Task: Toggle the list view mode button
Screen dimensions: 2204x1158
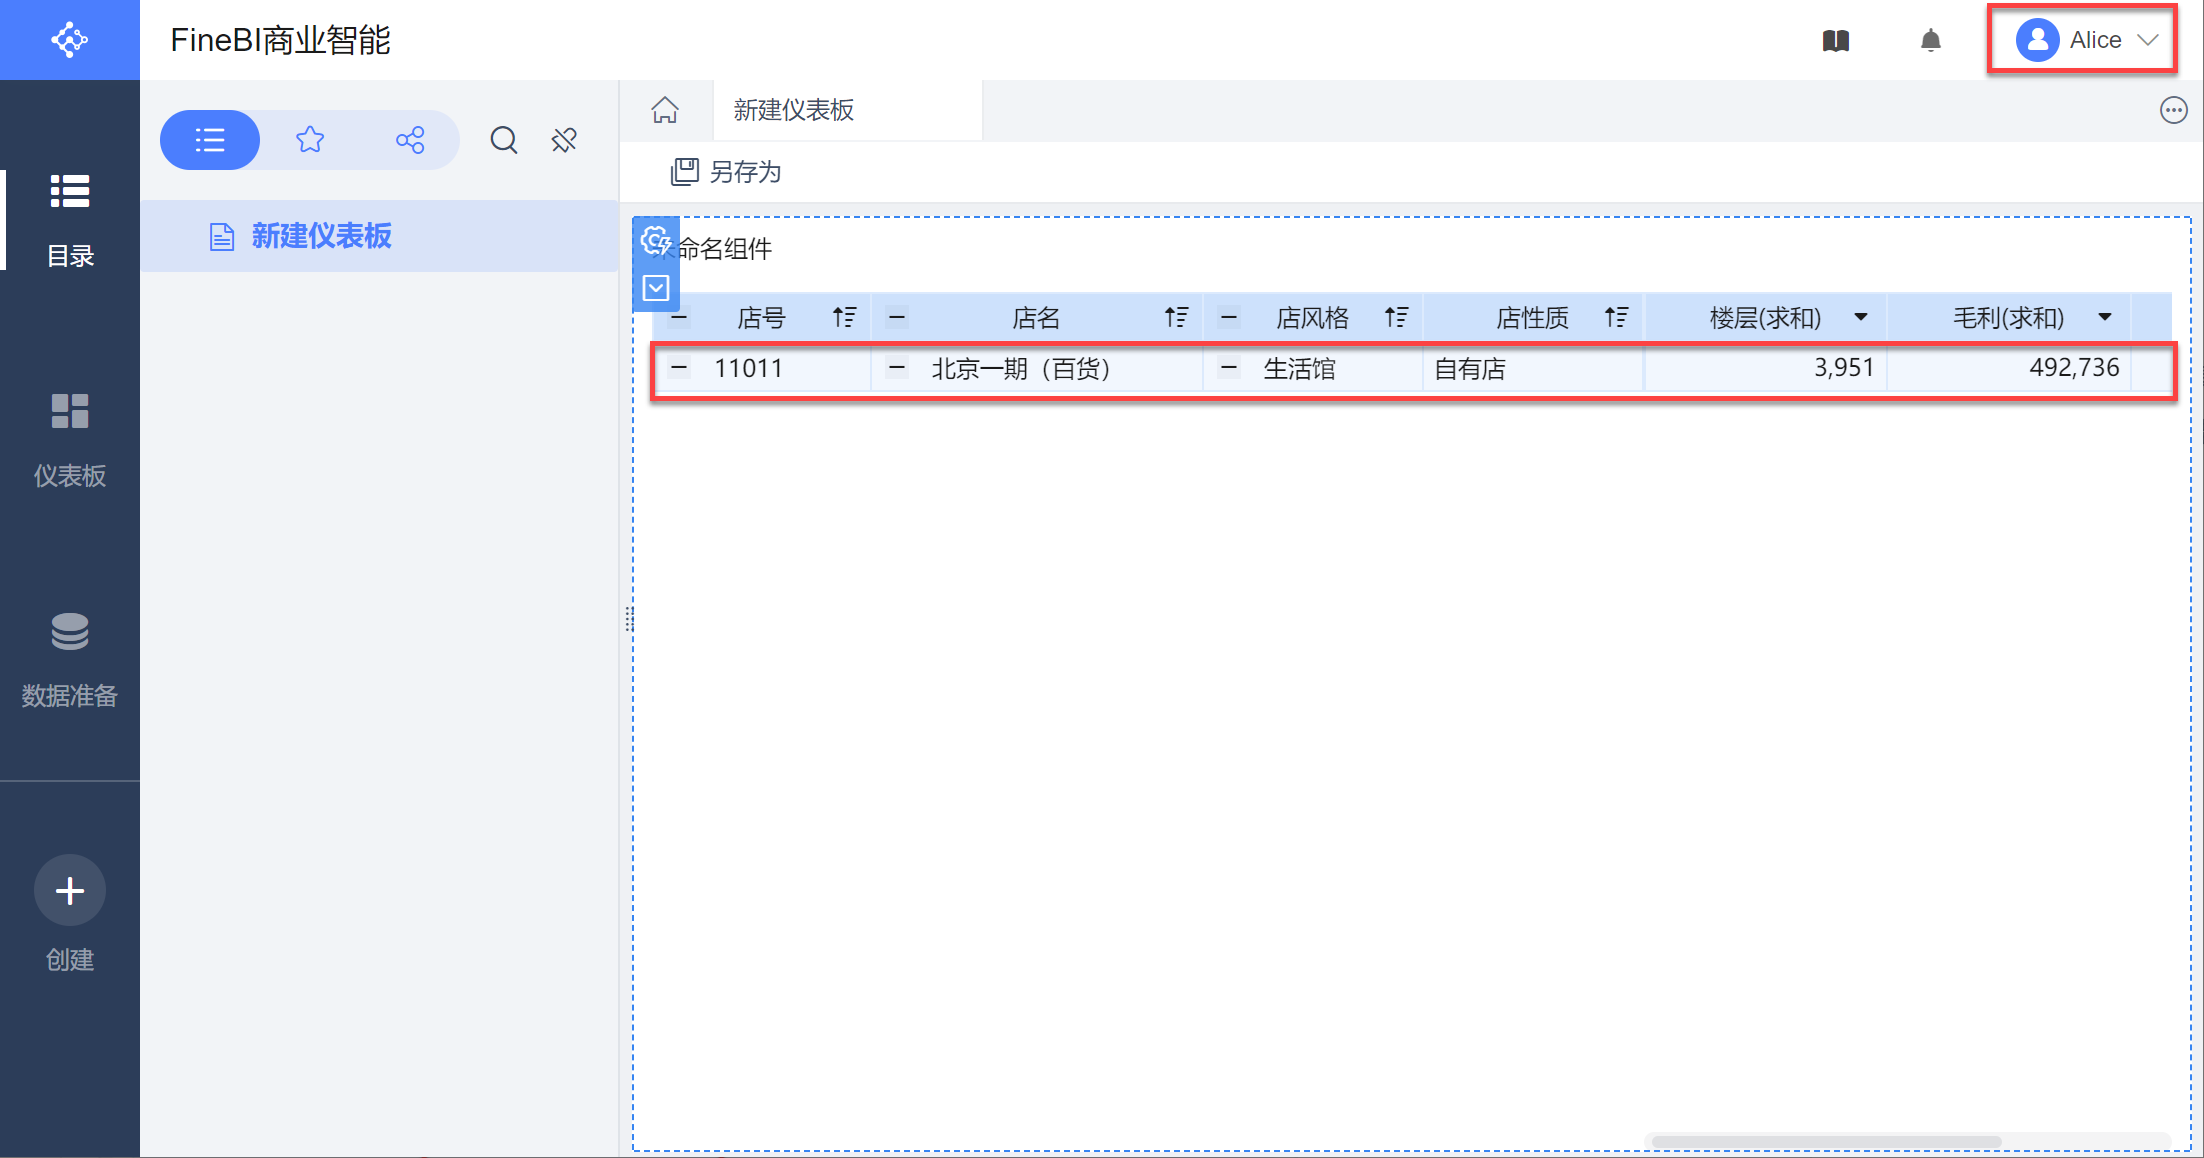Action: [x=210, y=140]
